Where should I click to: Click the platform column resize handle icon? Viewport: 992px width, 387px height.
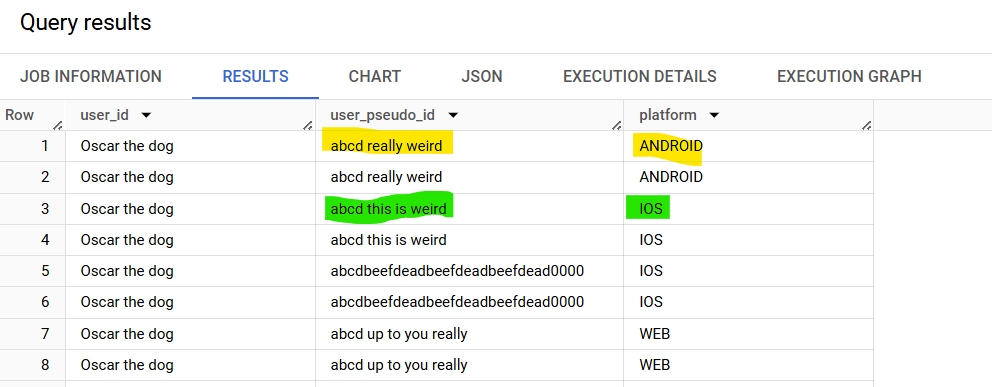[866, 125]
